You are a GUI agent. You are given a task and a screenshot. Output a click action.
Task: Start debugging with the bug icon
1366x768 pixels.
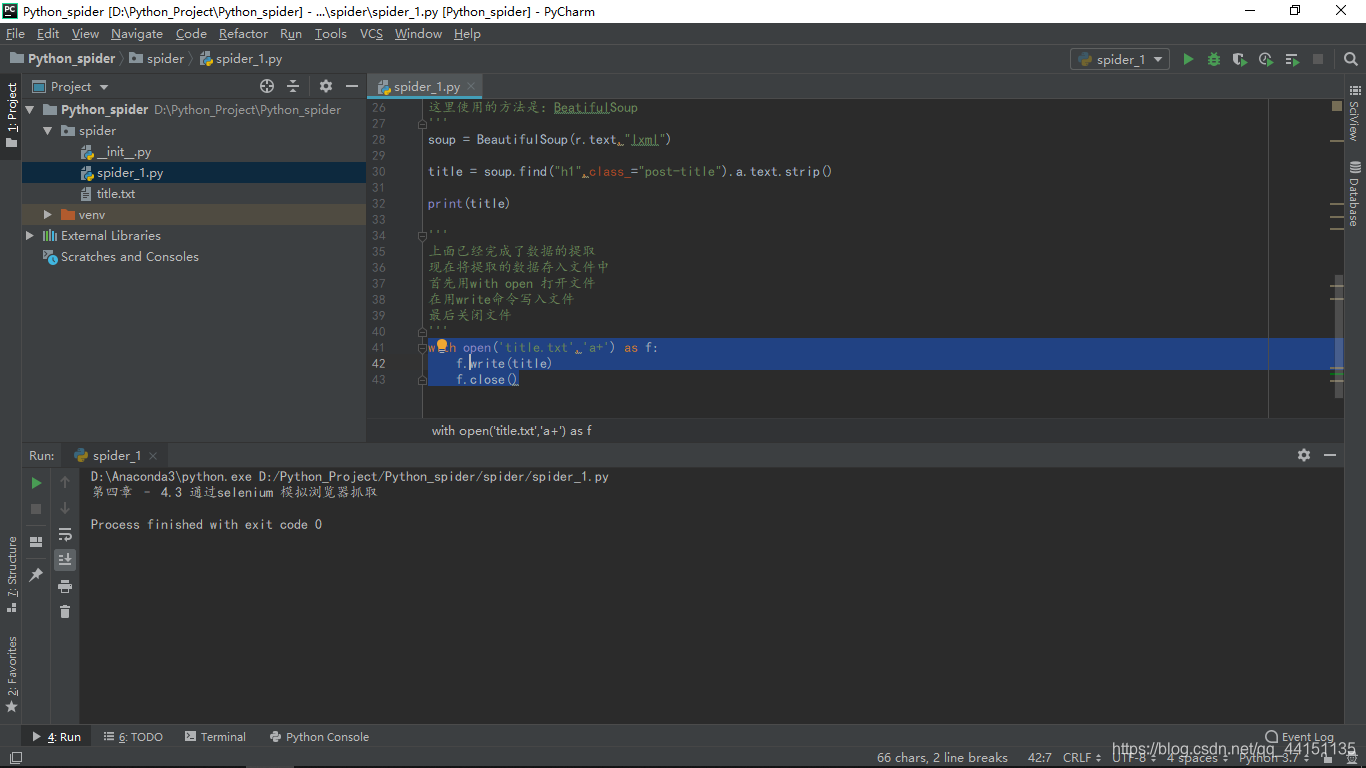pyautogui.click(x=1214, y=59)
